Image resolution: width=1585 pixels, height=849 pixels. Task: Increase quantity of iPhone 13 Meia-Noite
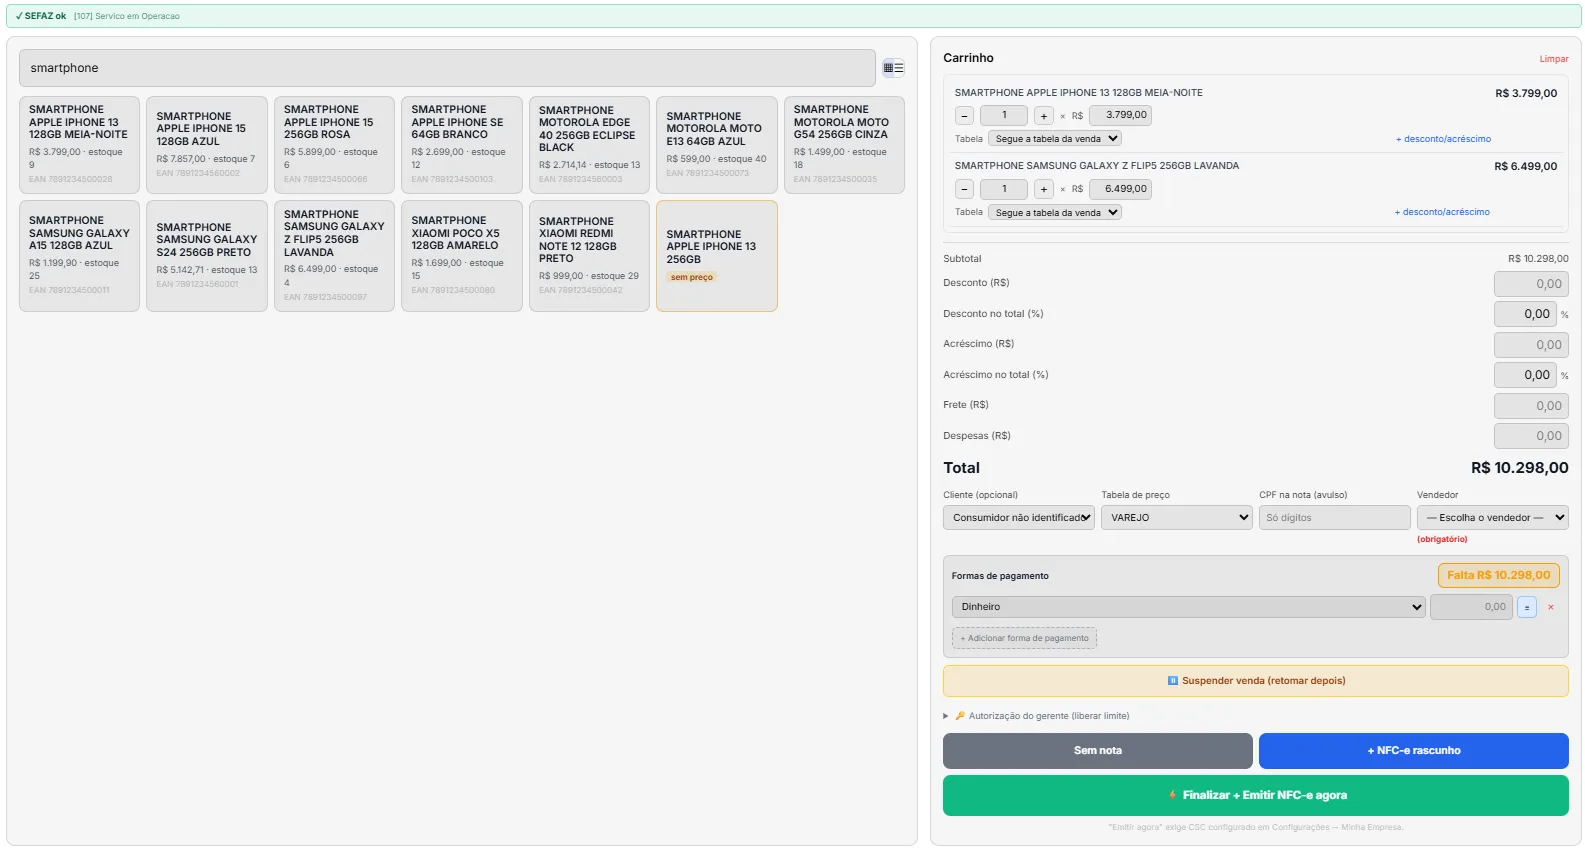point(1043,116)
